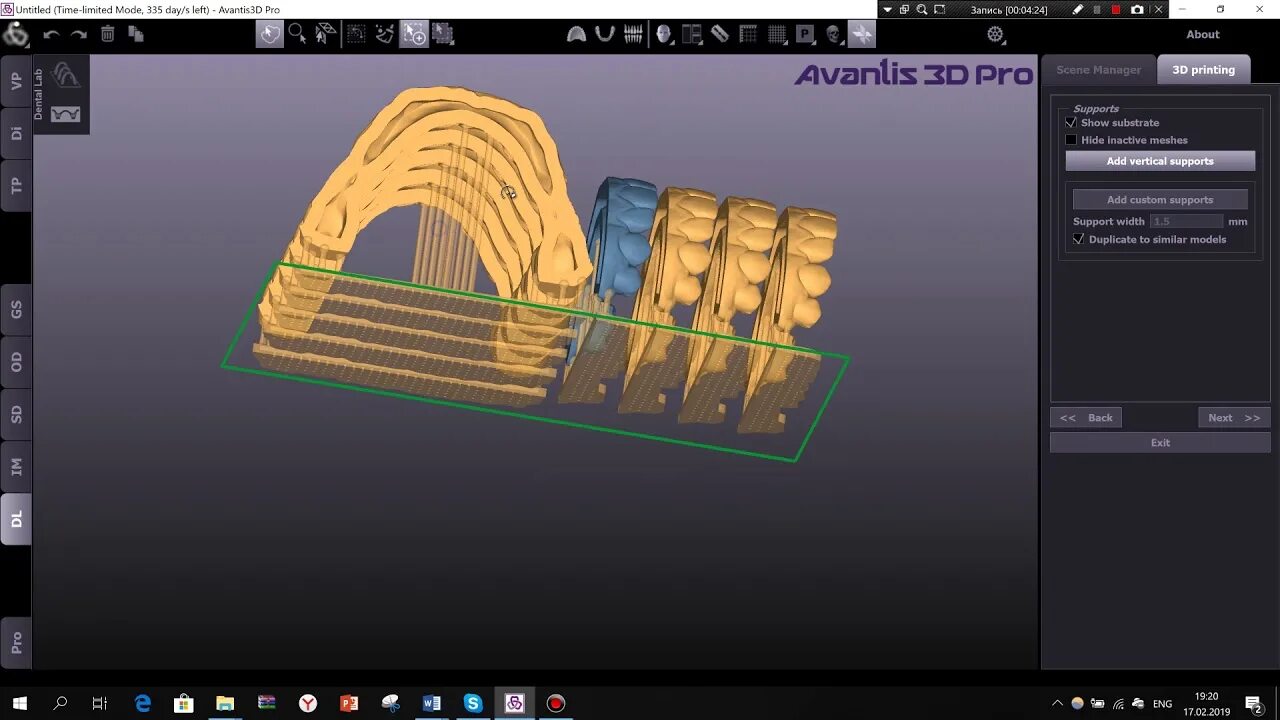This screenshot has width=1280, height=720.
Task: Switch to the Scene Manager tab
Action: pyautogui.click(x=1097, y=69)
